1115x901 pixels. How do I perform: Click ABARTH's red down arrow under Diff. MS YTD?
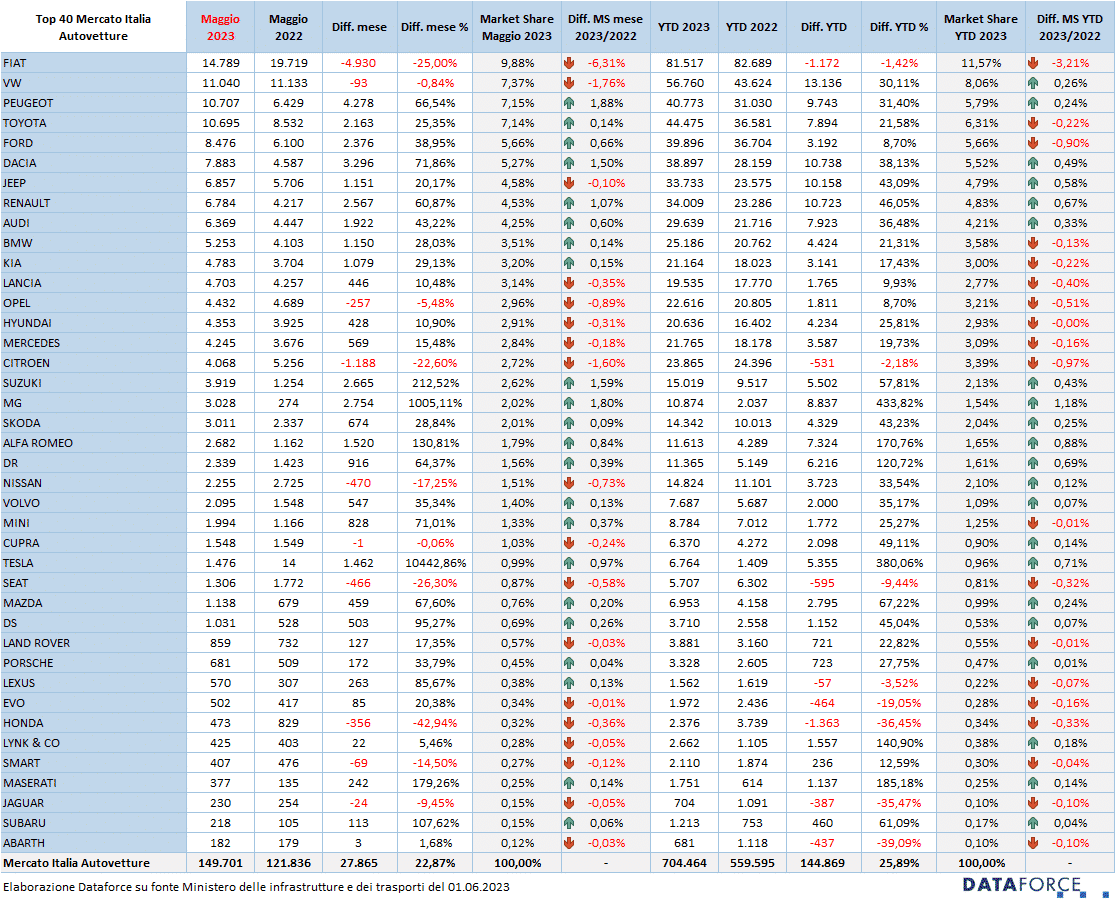click(x=1033, y=843)
